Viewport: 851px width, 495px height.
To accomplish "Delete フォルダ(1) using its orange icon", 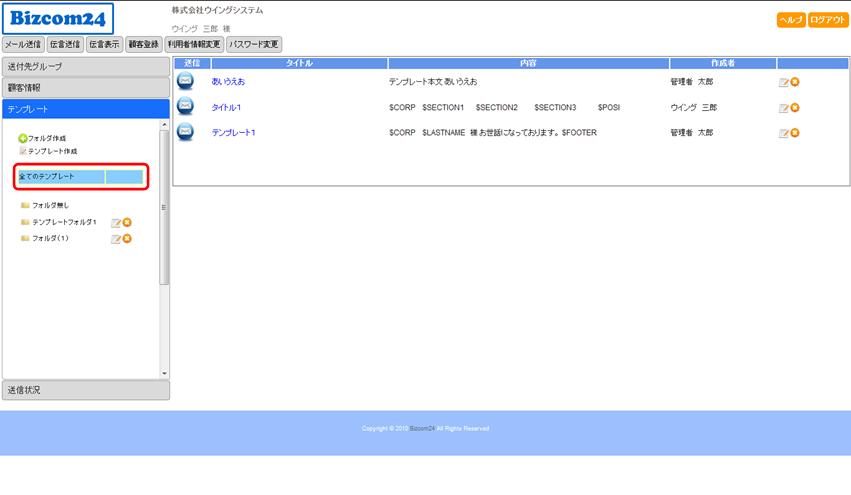I will (127, 238).
